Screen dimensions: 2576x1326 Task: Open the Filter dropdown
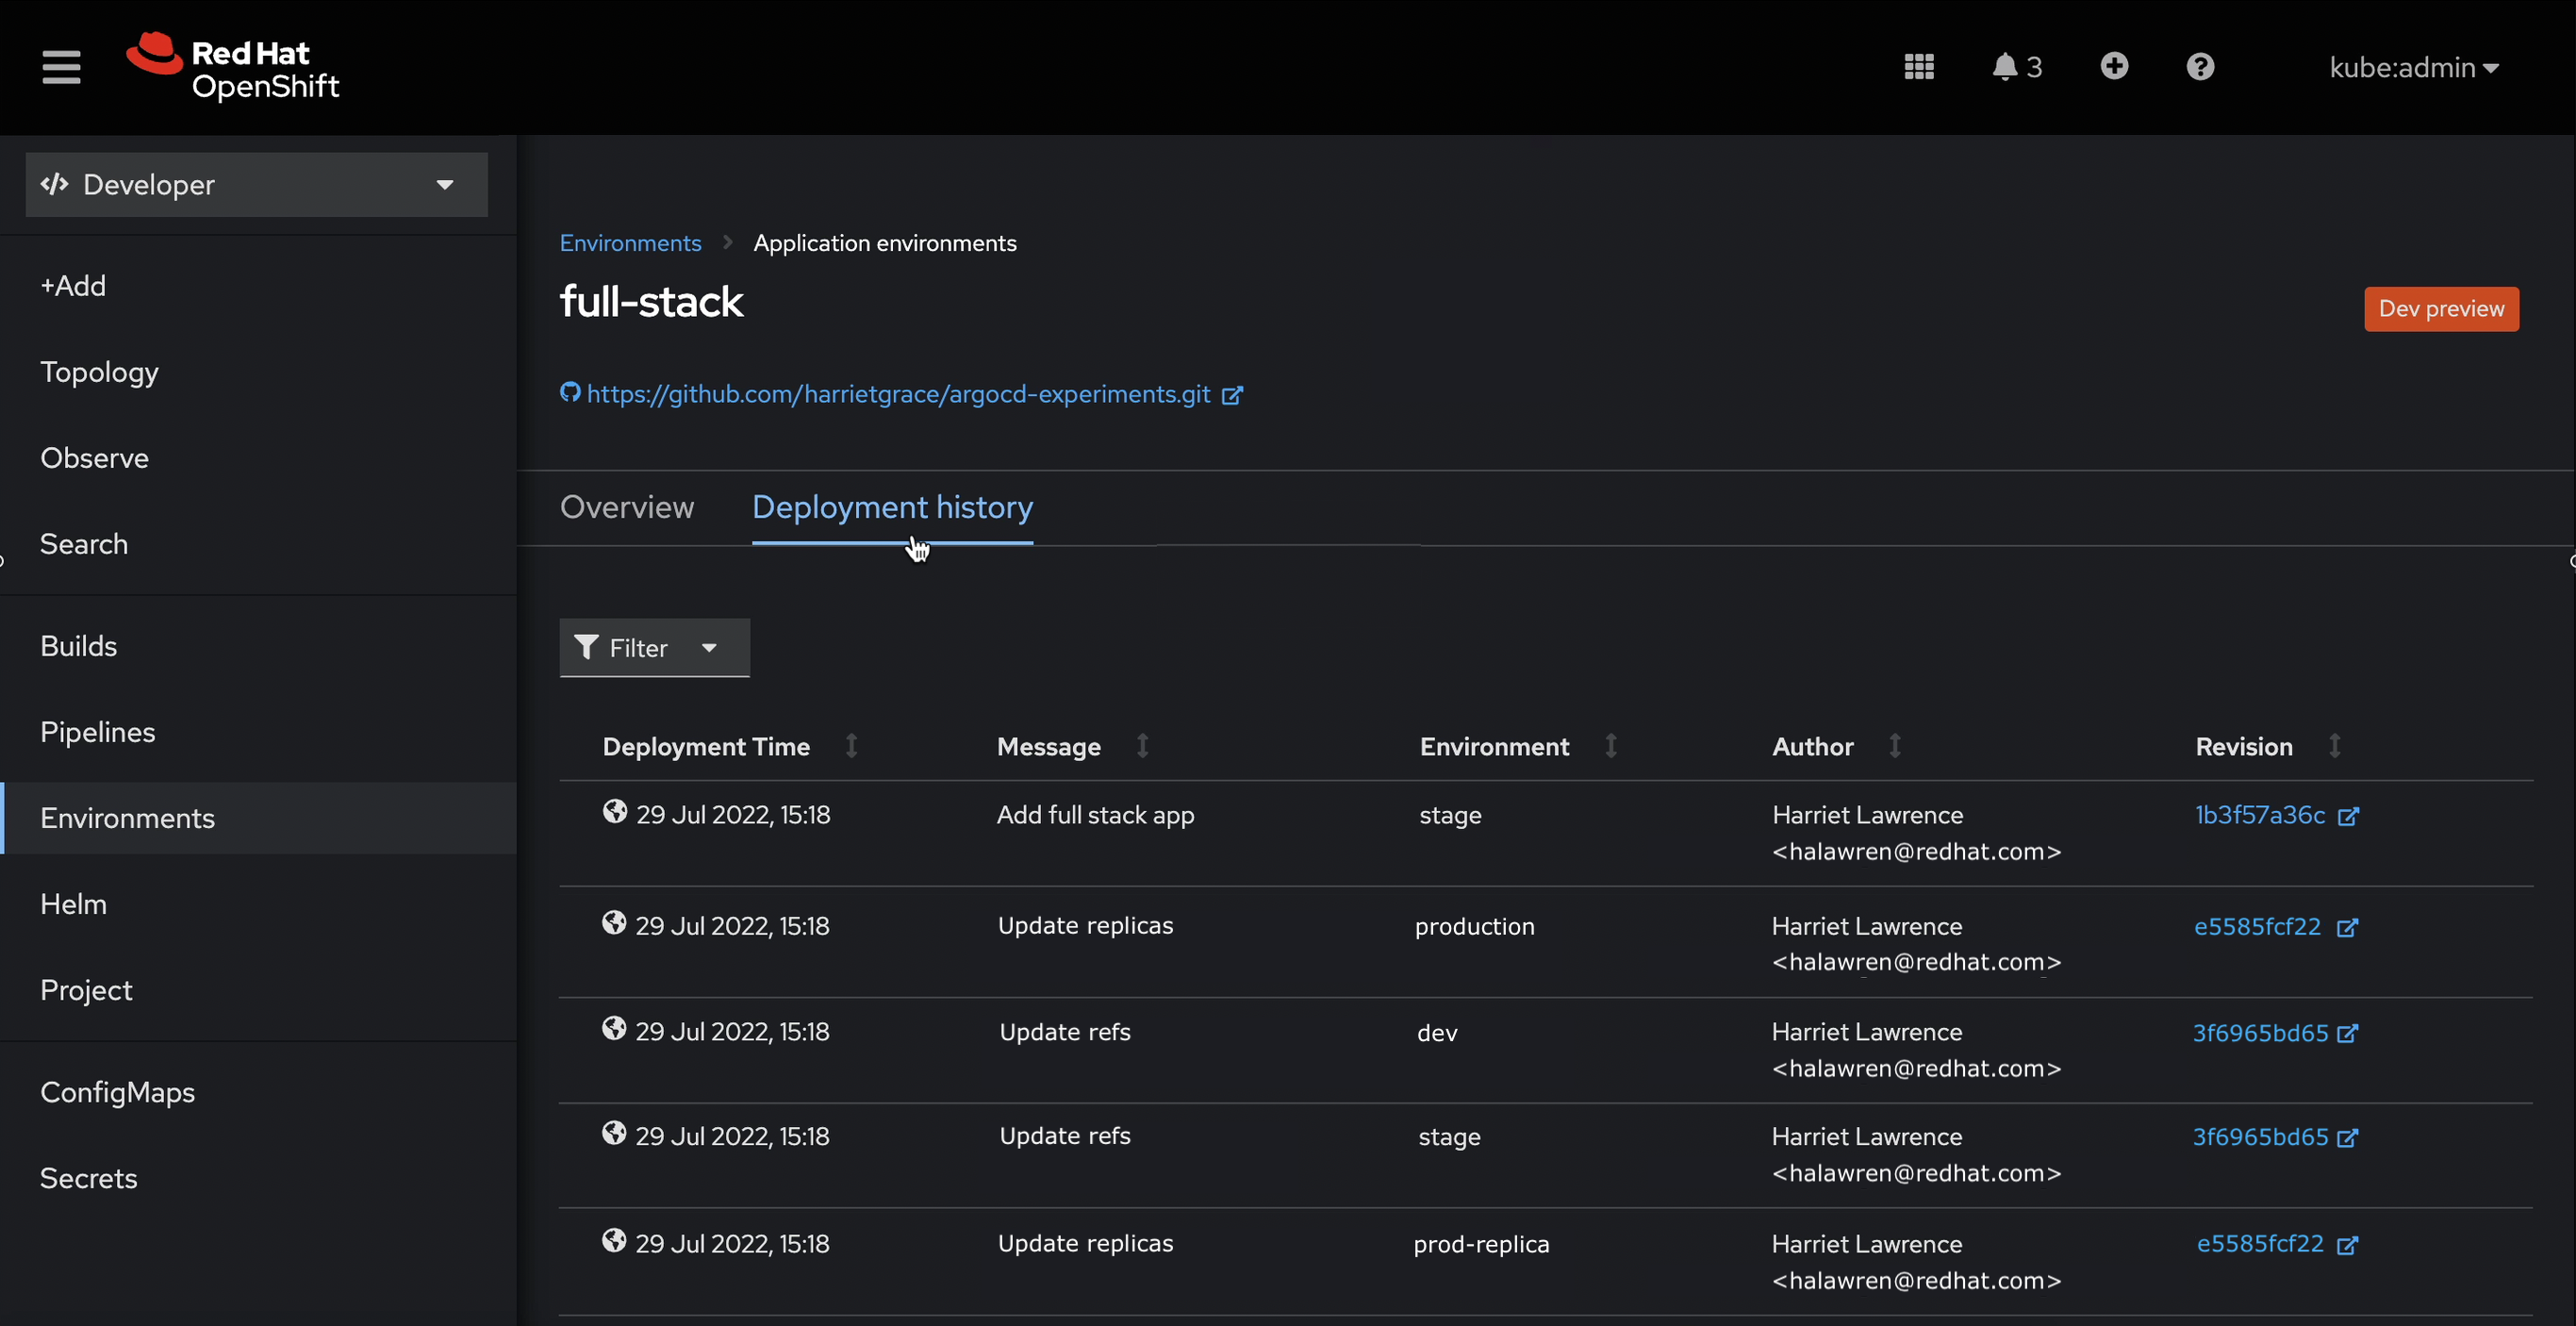point(653,647)
